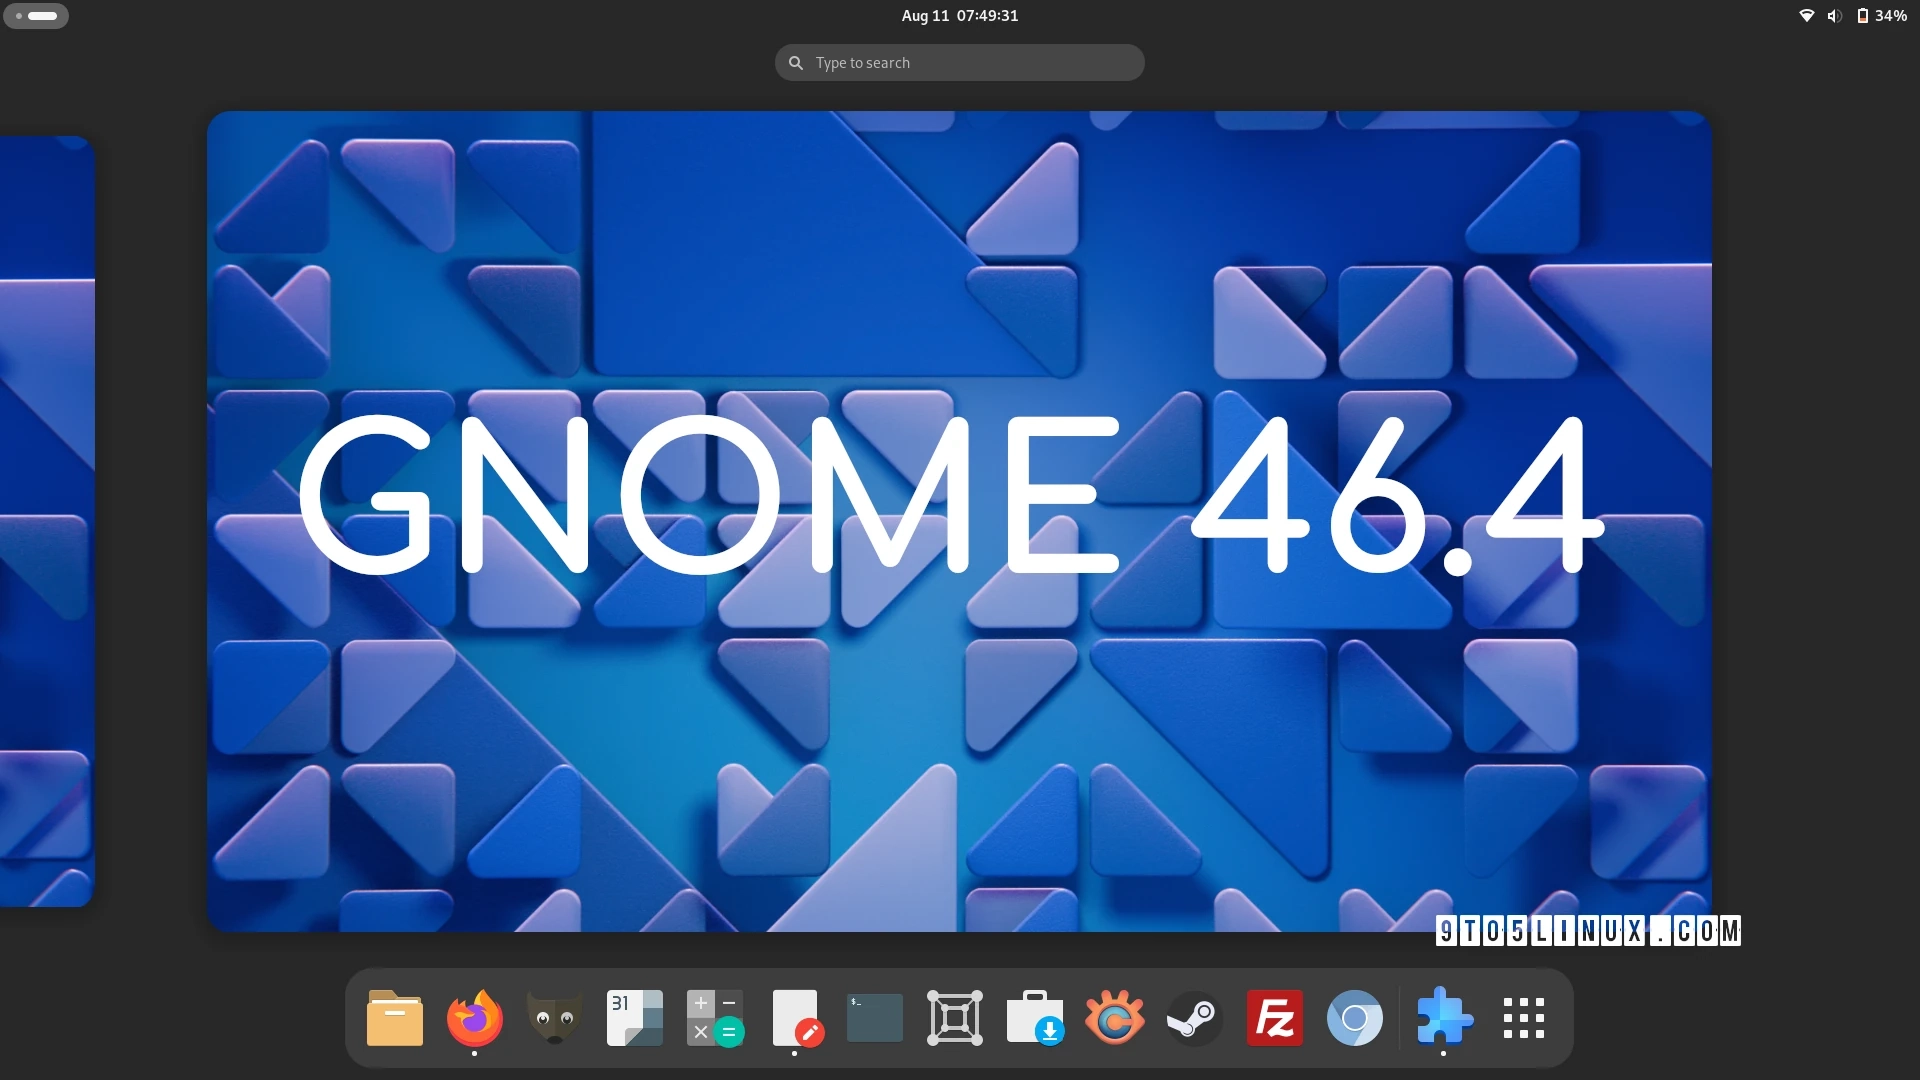This screenshot has height=1080, width=1920.
Task: Launch Steam from the dock
Action: coord(1194,1018)
